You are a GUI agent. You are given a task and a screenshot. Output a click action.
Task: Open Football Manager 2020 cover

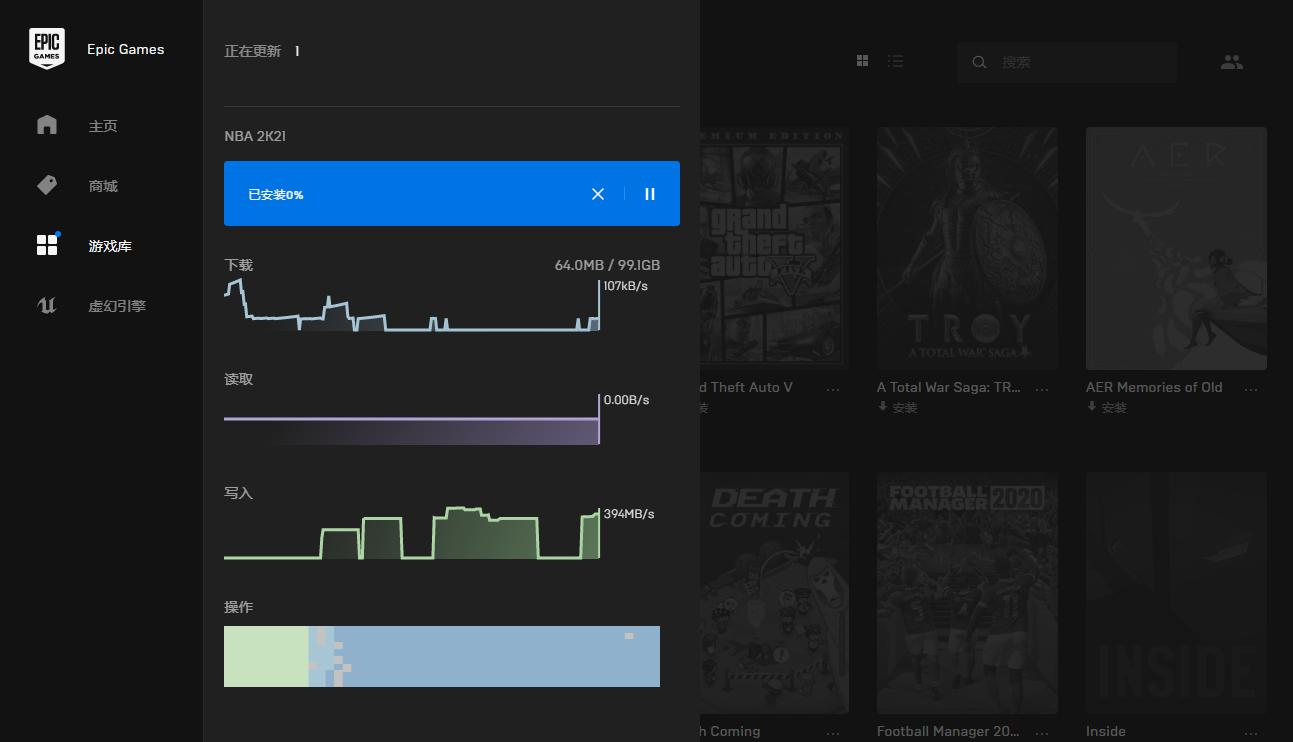[967, 593]
